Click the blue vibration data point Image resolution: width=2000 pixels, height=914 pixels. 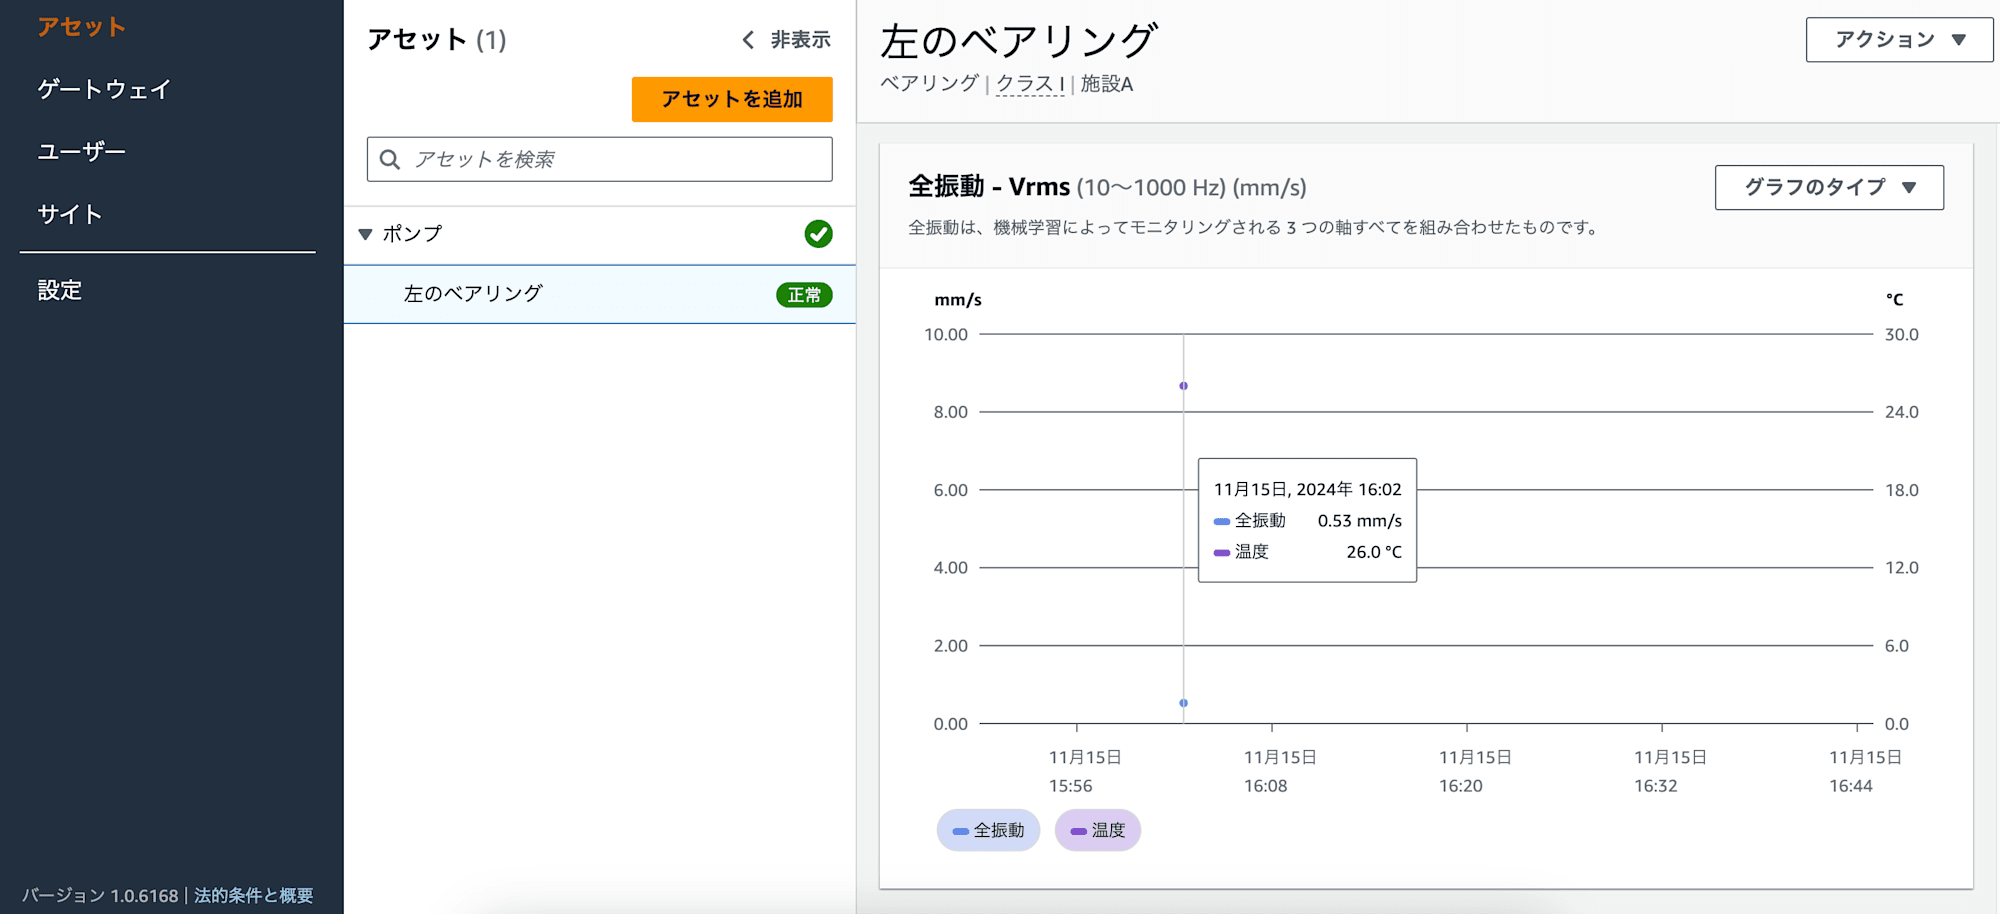click(1183, 703)
